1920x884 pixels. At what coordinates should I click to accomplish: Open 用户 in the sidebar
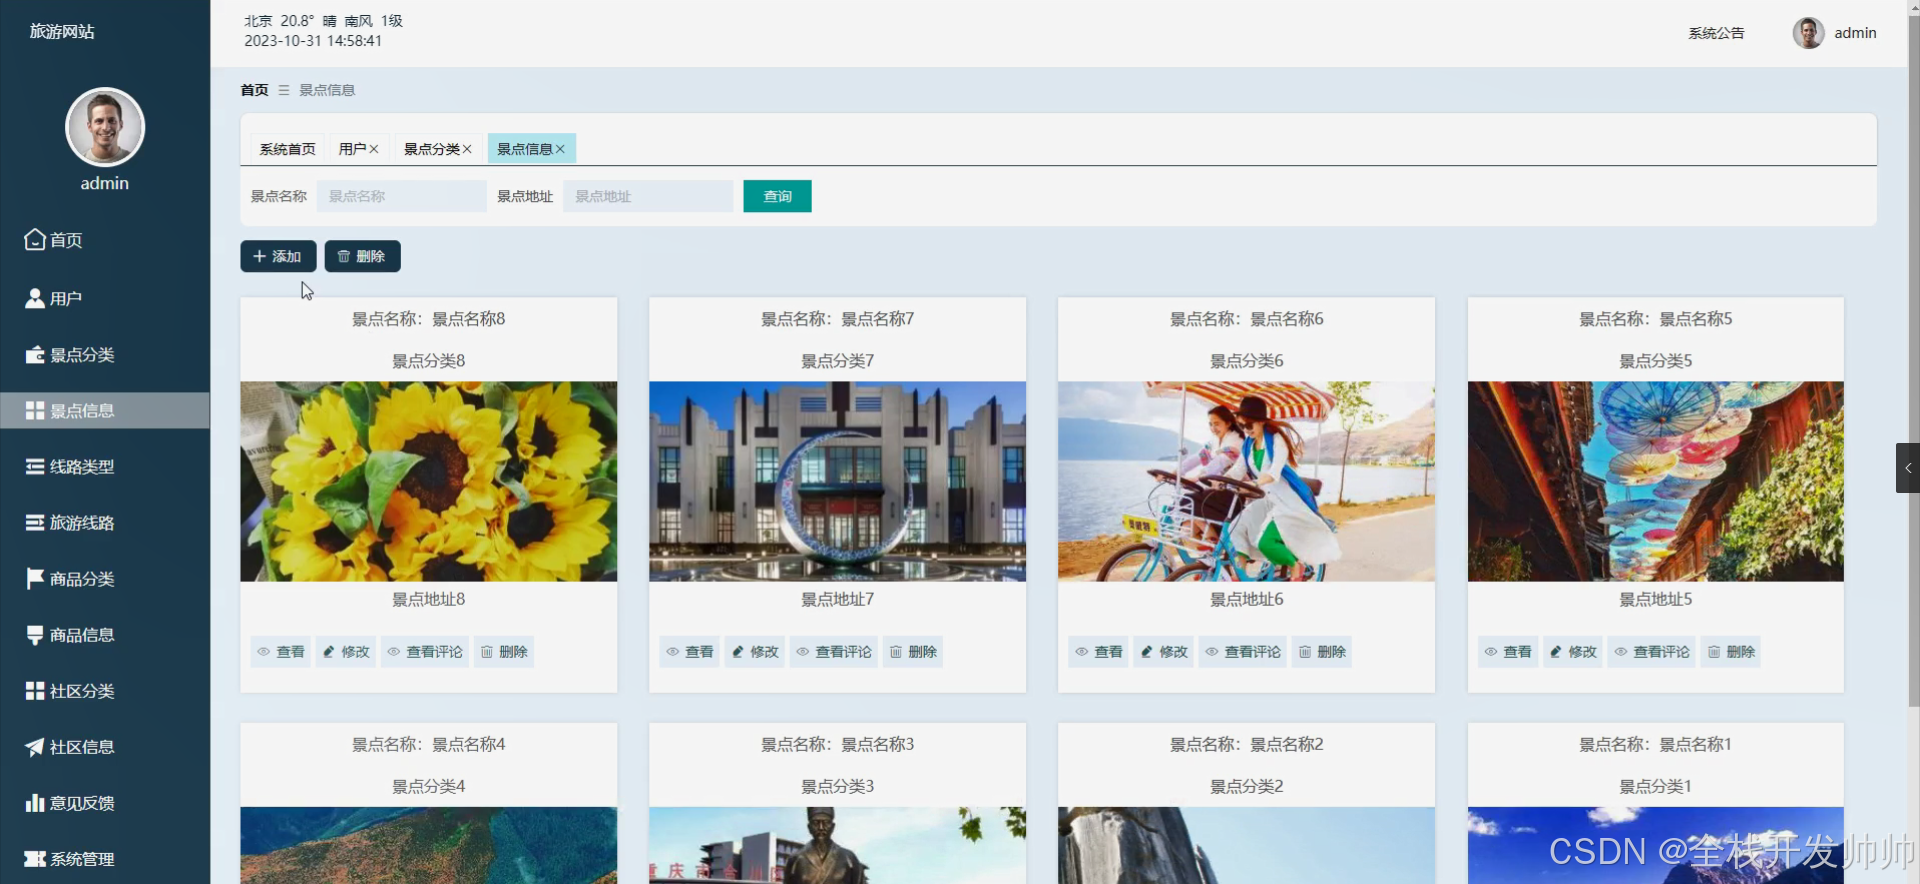tap(104, 298)
